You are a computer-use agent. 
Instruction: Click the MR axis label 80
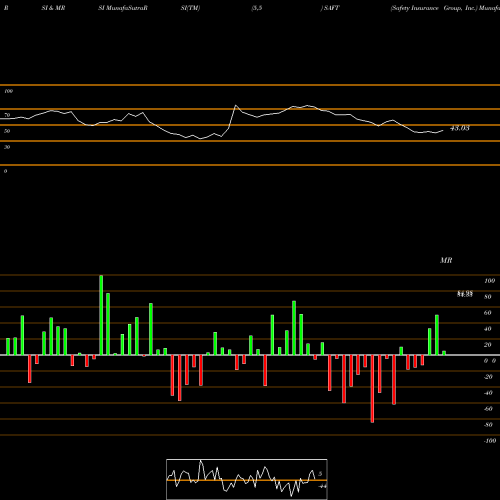coord(488,297)
